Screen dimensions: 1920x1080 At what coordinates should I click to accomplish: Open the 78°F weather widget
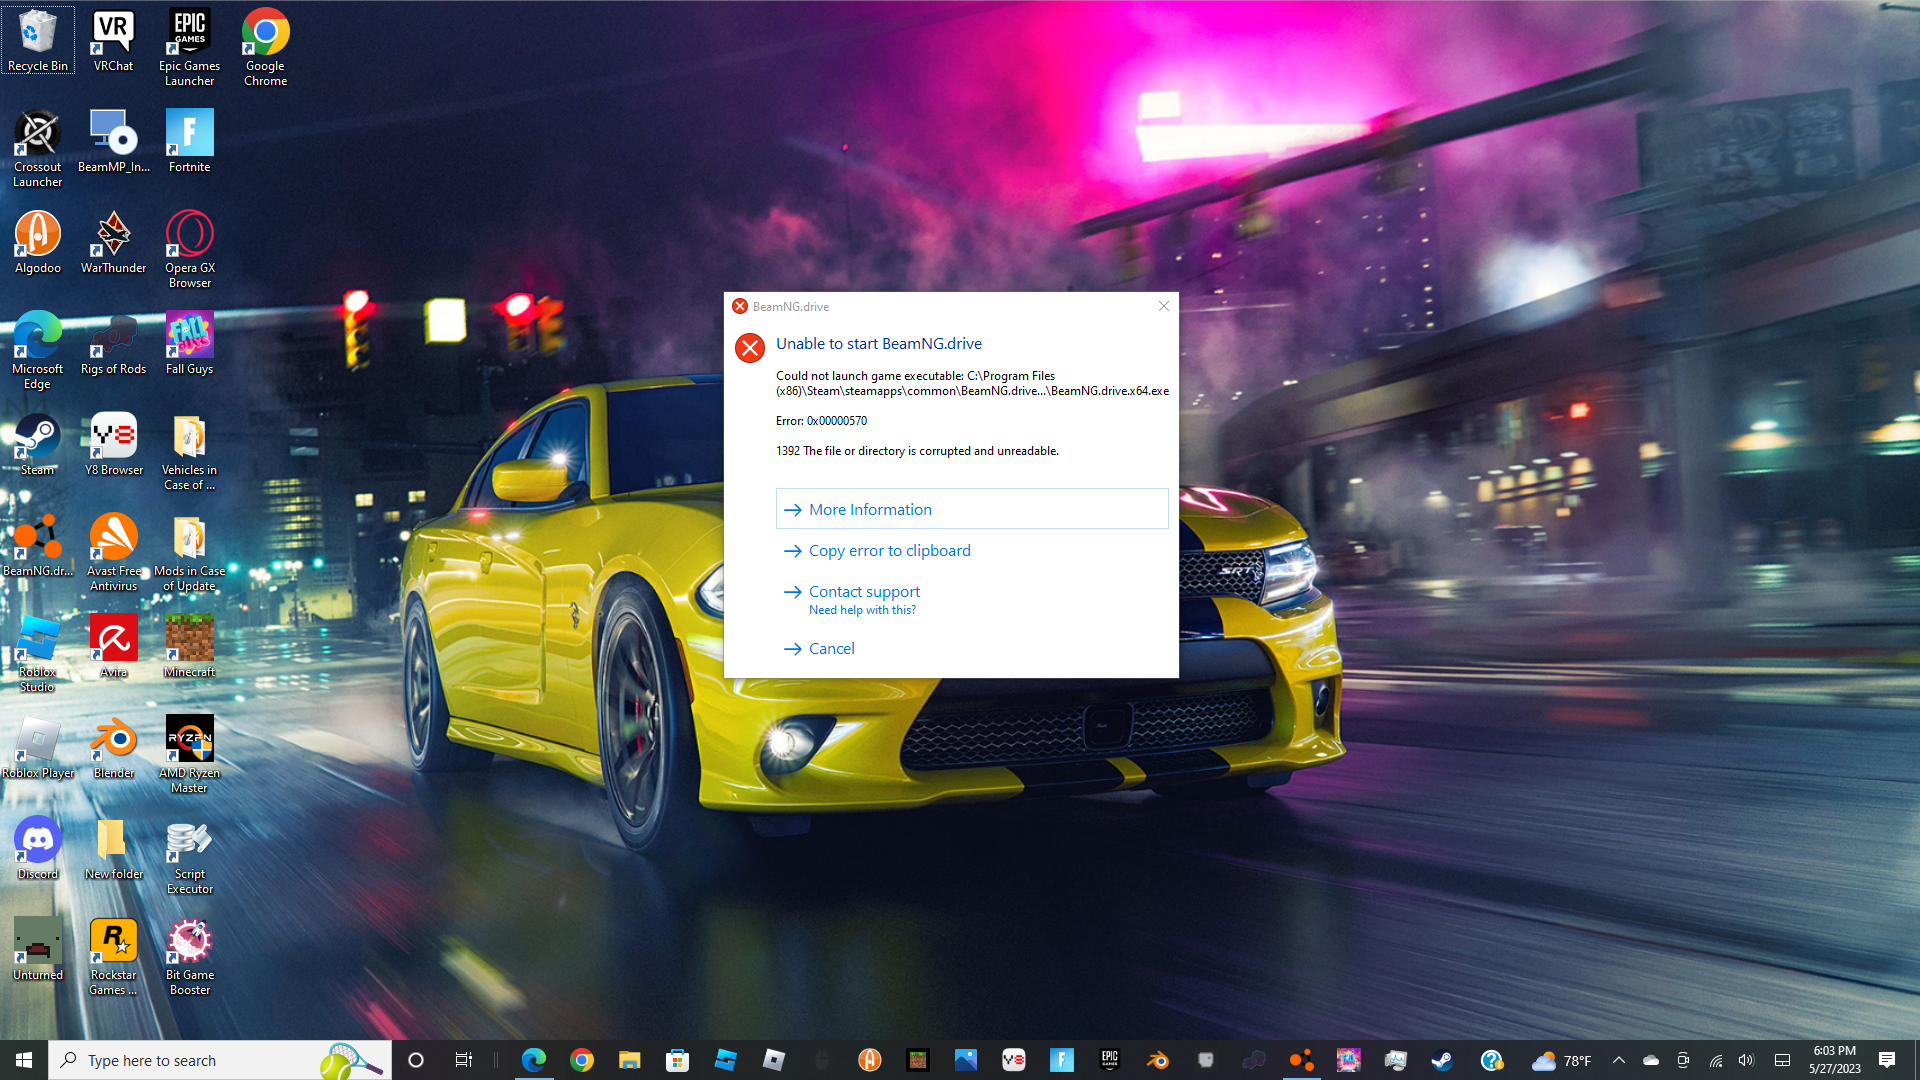coord(1562,1060)
